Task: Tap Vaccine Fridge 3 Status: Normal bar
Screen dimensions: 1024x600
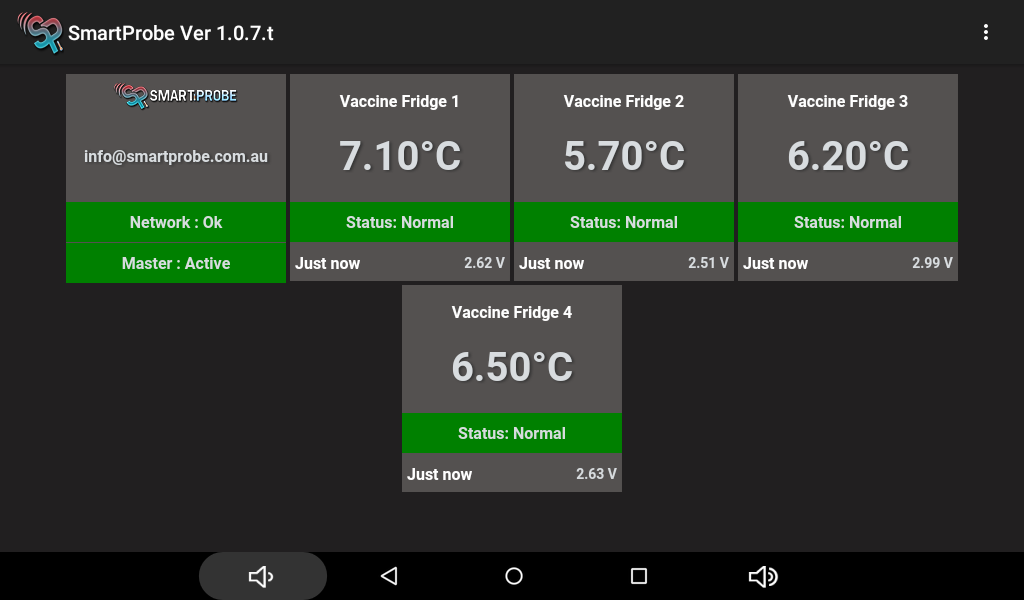Action: click(848, 222)
